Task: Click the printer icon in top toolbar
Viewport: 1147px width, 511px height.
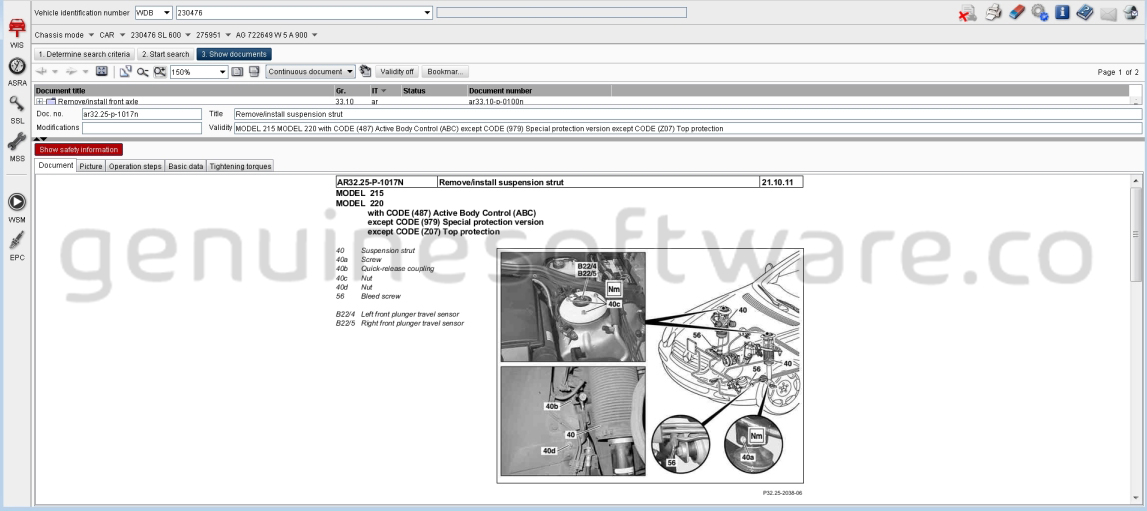Action: pyautogui.click(x=991, y=13)
